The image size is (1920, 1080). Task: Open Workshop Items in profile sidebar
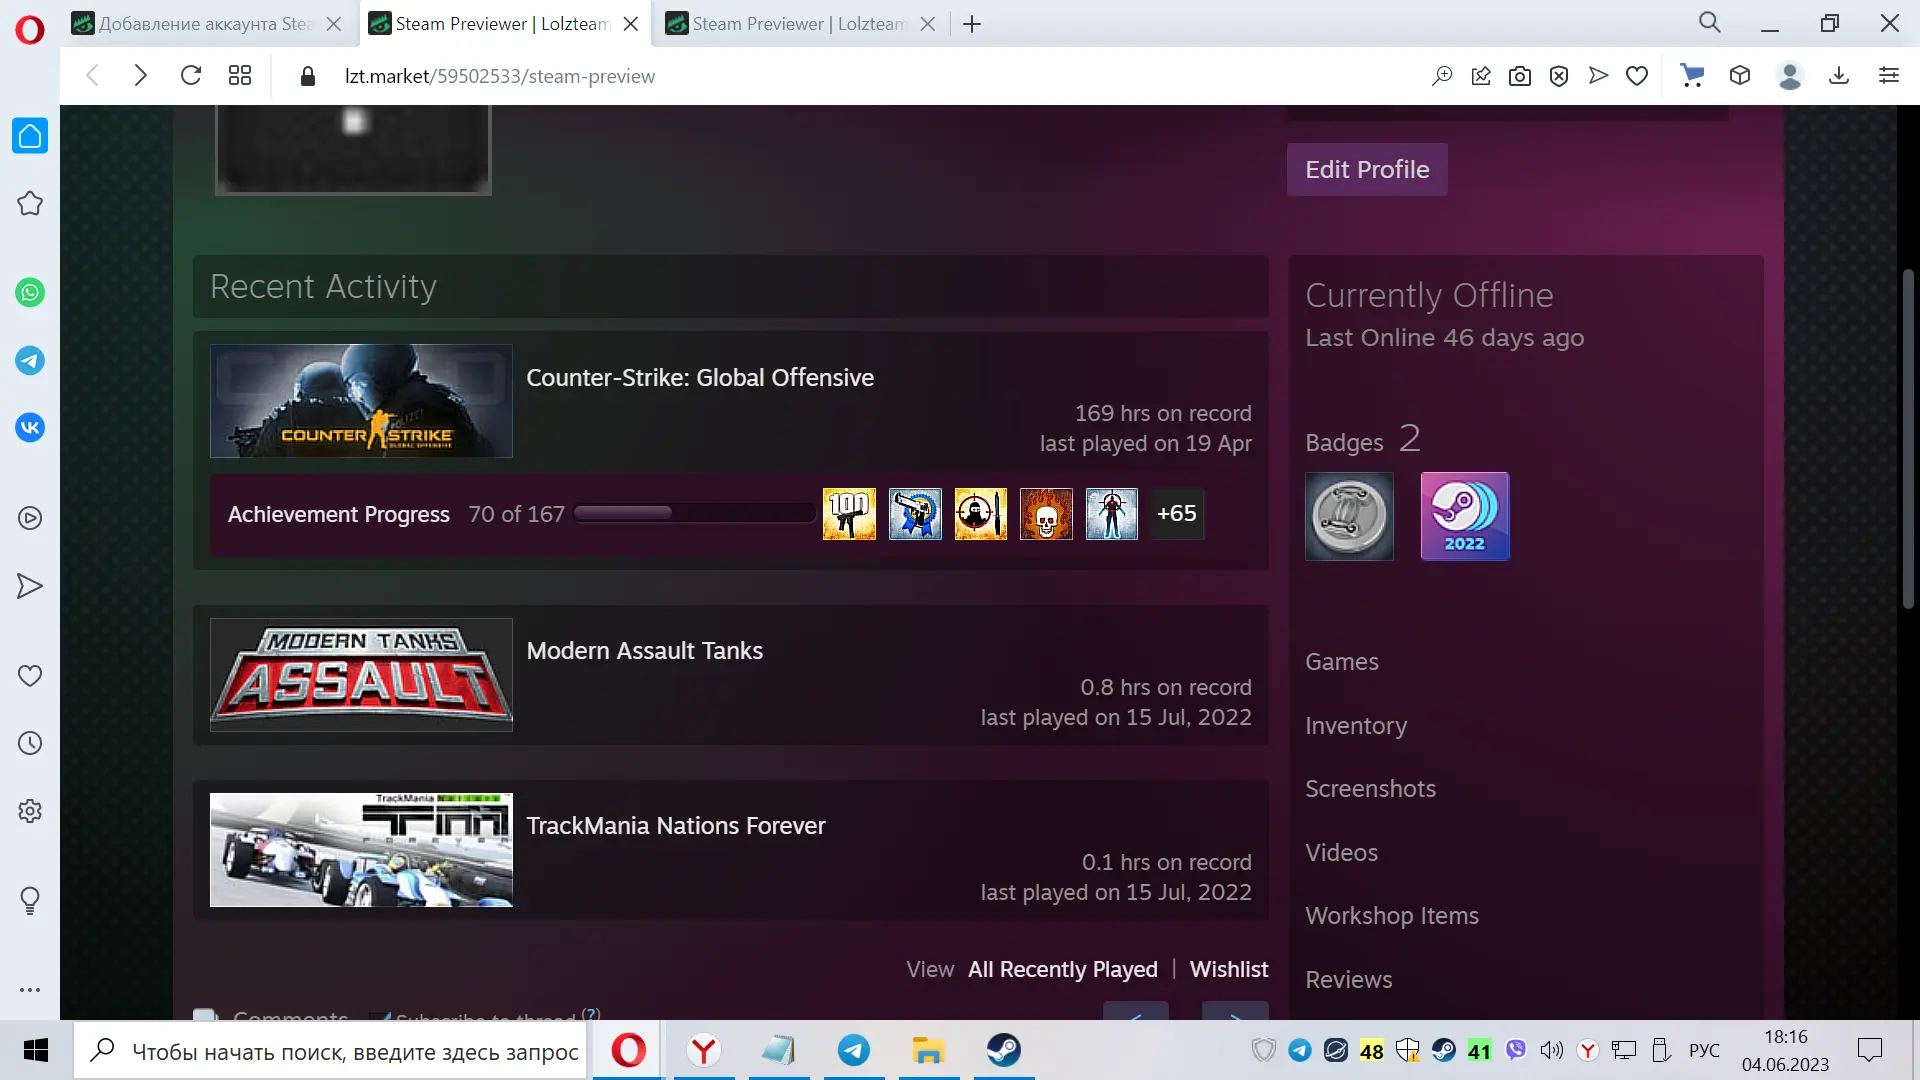(1392, 916)
